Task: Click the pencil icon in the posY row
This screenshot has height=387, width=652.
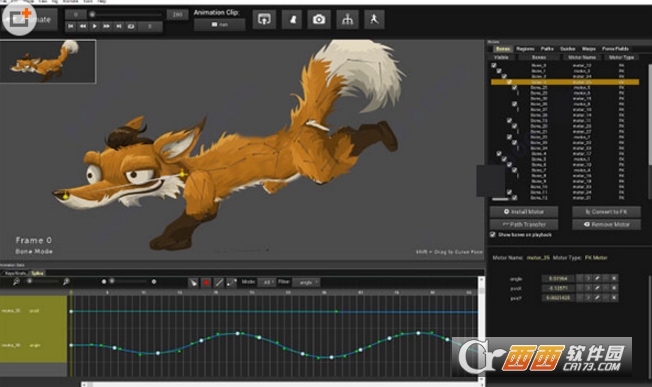Action: tap(597, 298)
